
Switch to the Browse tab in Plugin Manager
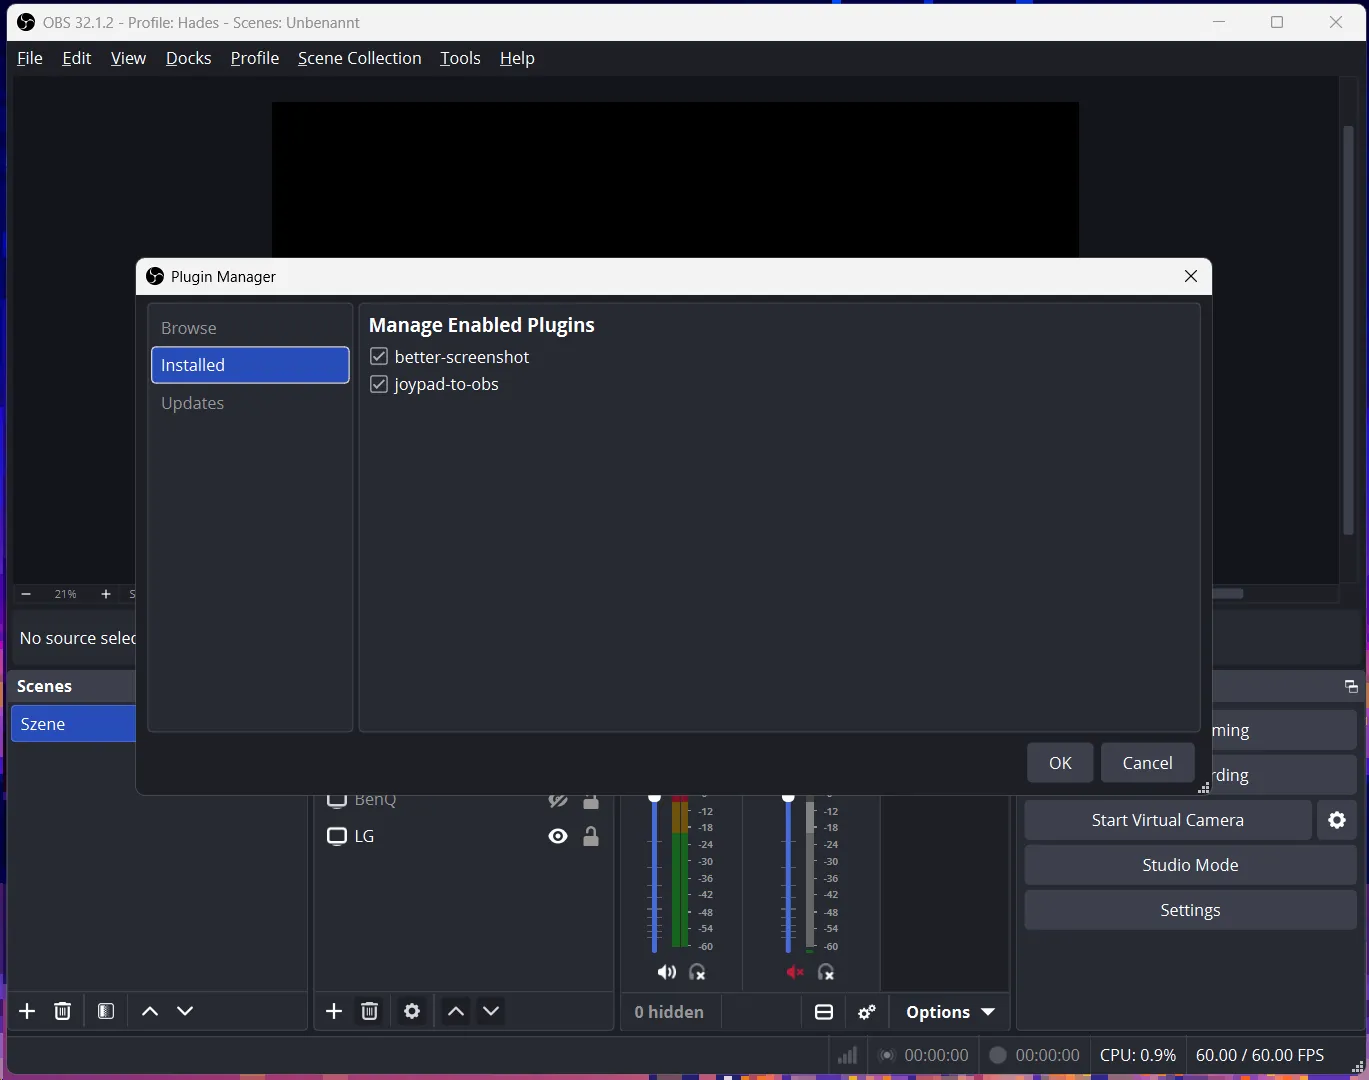click(250, 328)
